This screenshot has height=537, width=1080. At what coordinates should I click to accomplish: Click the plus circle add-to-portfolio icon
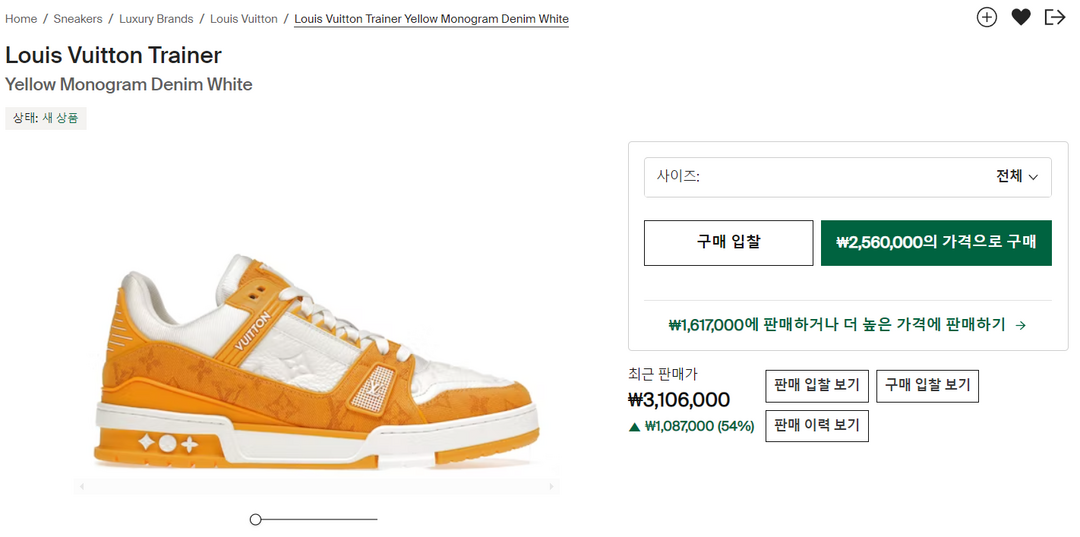[987, 17]
